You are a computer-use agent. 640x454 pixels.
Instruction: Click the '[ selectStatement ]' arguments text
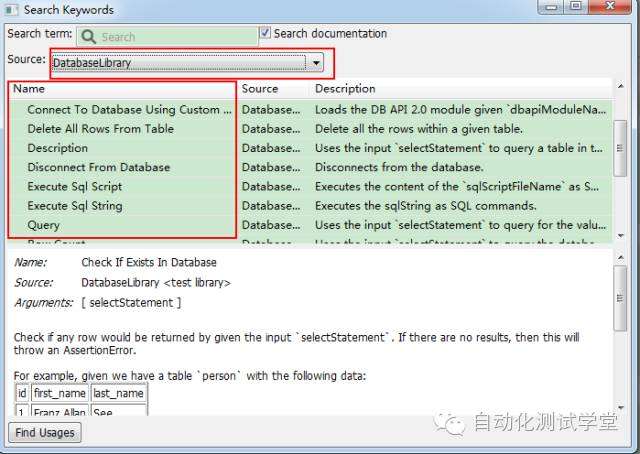(x=131, y=303)
